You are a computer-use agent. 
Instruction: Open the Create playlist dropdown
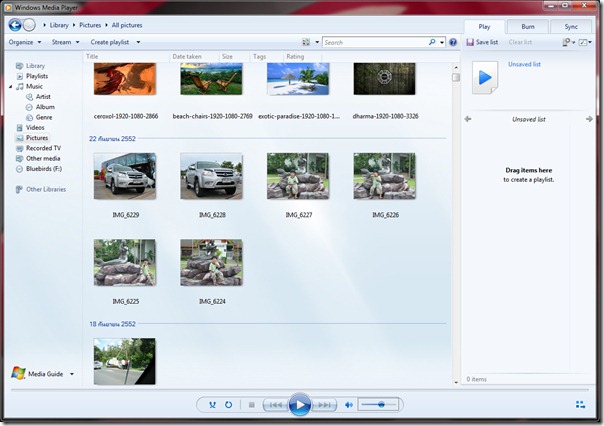click(114, 43)
